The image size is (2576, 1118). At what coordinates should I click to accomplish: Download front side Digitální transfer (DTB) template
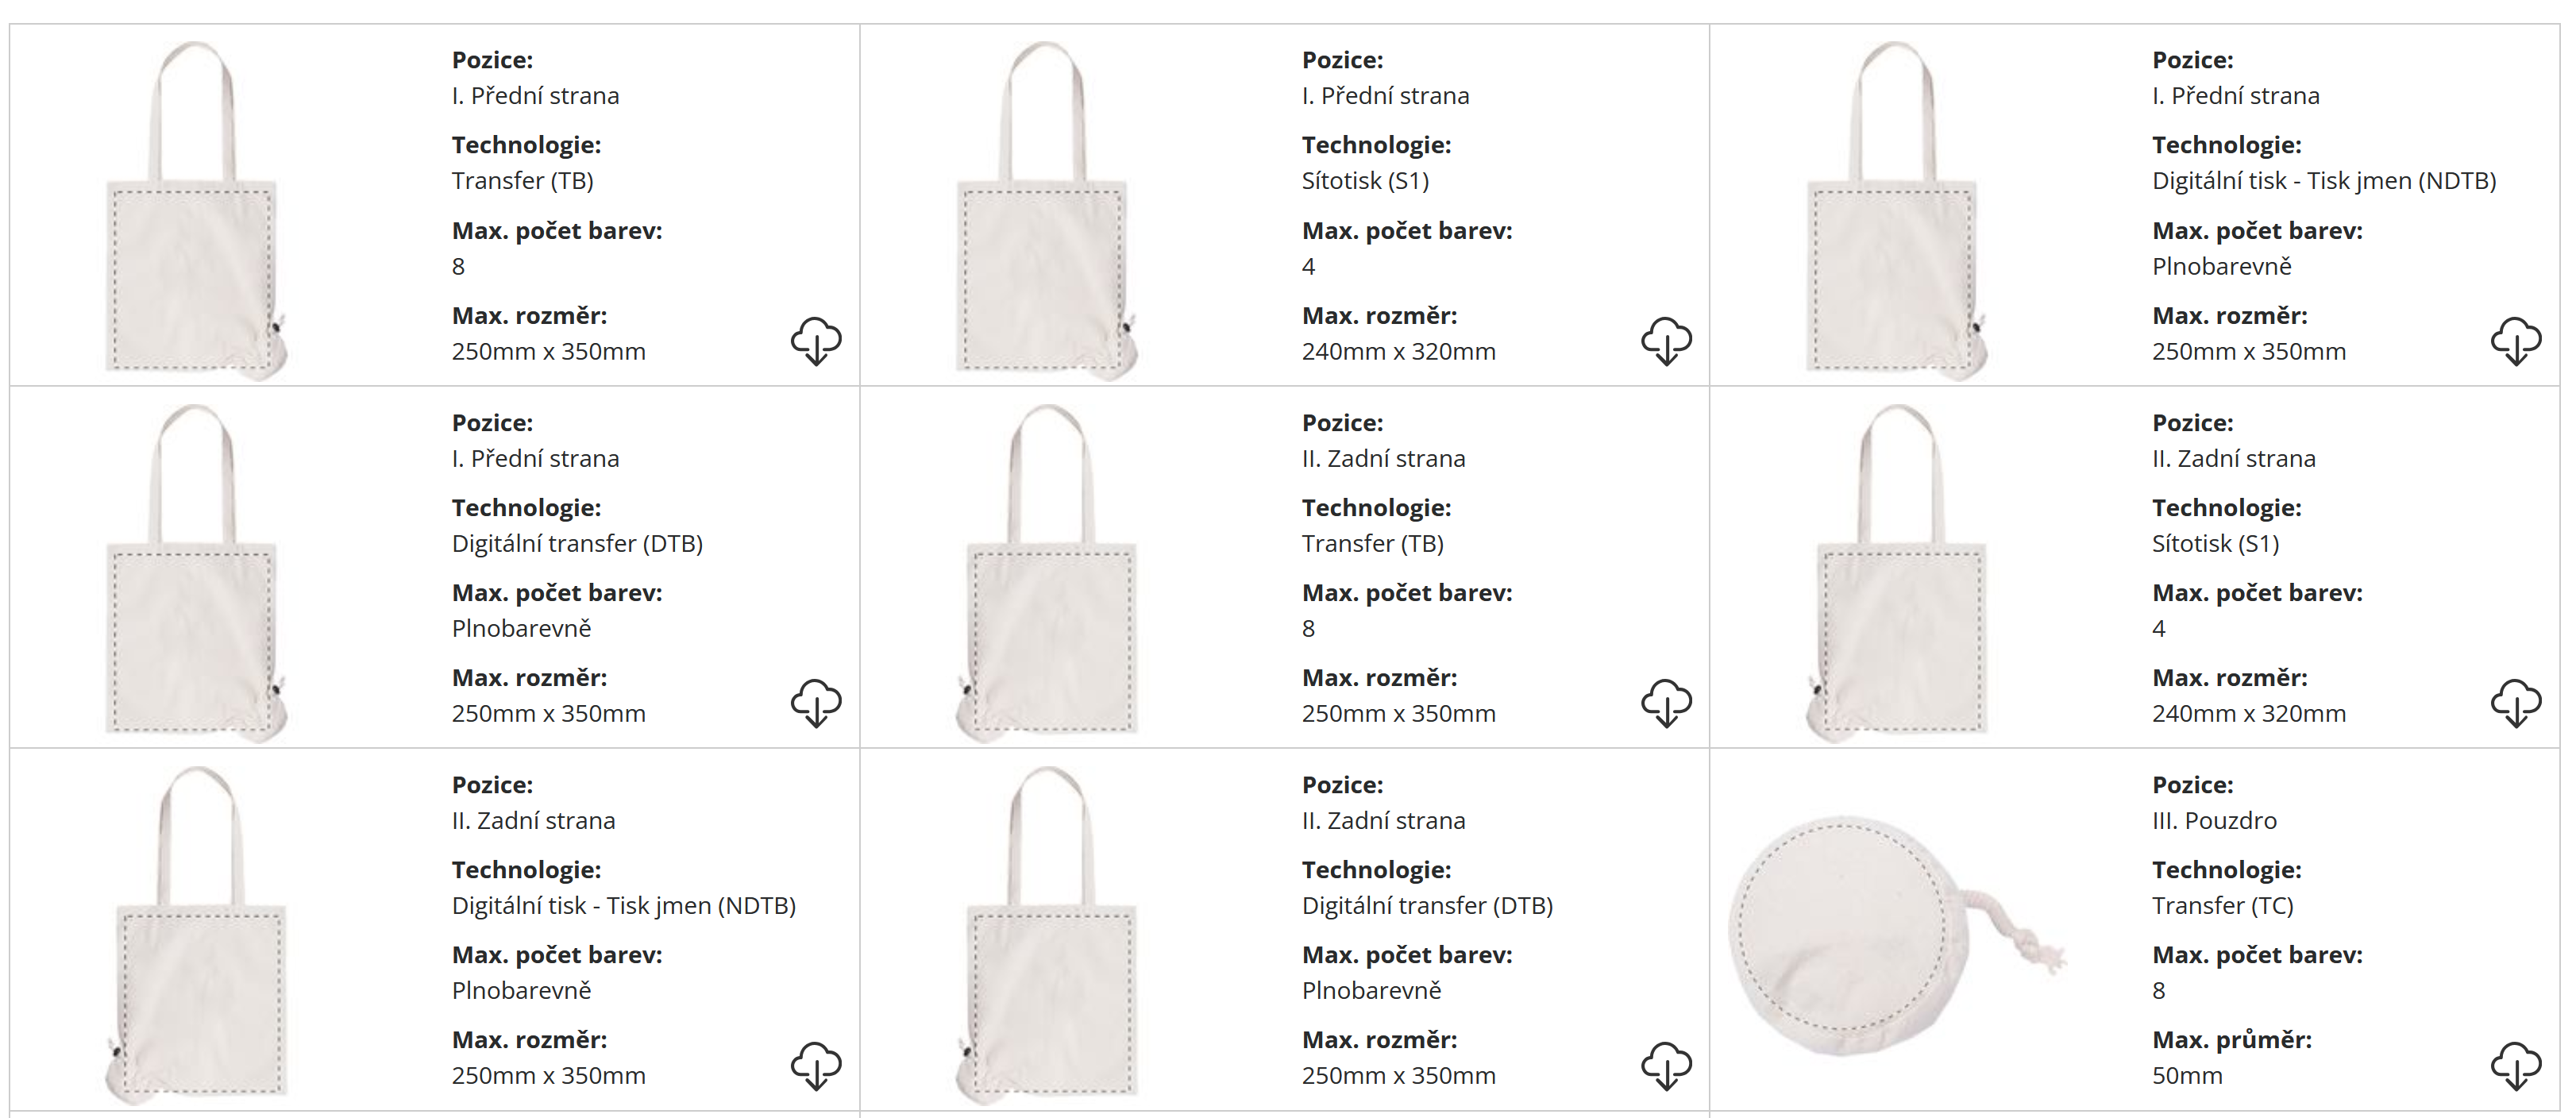(x=816, y=703)
